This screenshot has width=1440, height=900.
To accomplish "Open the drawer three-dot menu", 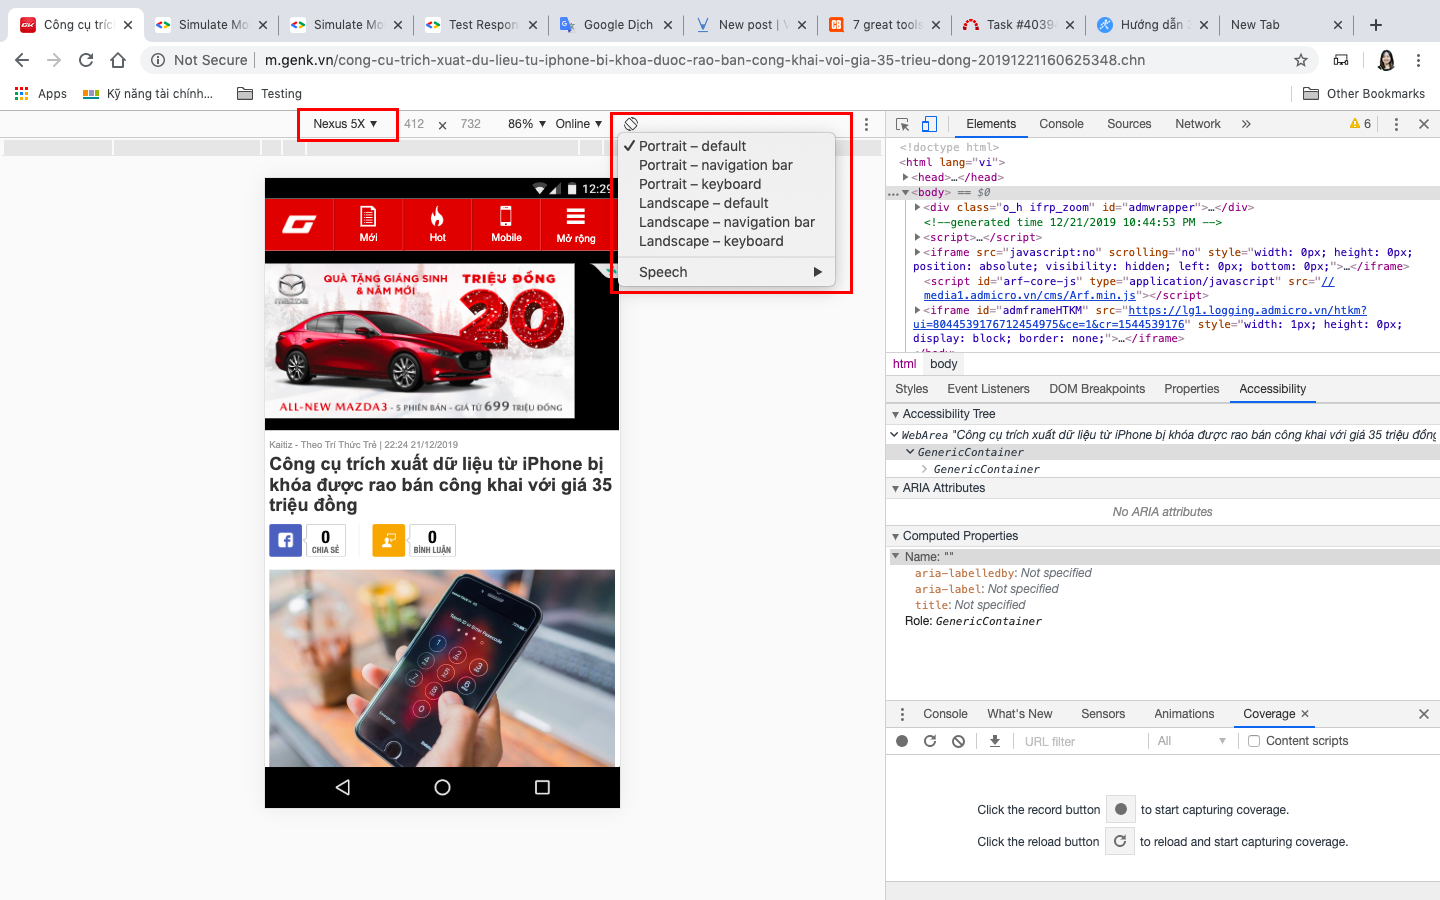I will pyautogui.click(x=902, y=714).
